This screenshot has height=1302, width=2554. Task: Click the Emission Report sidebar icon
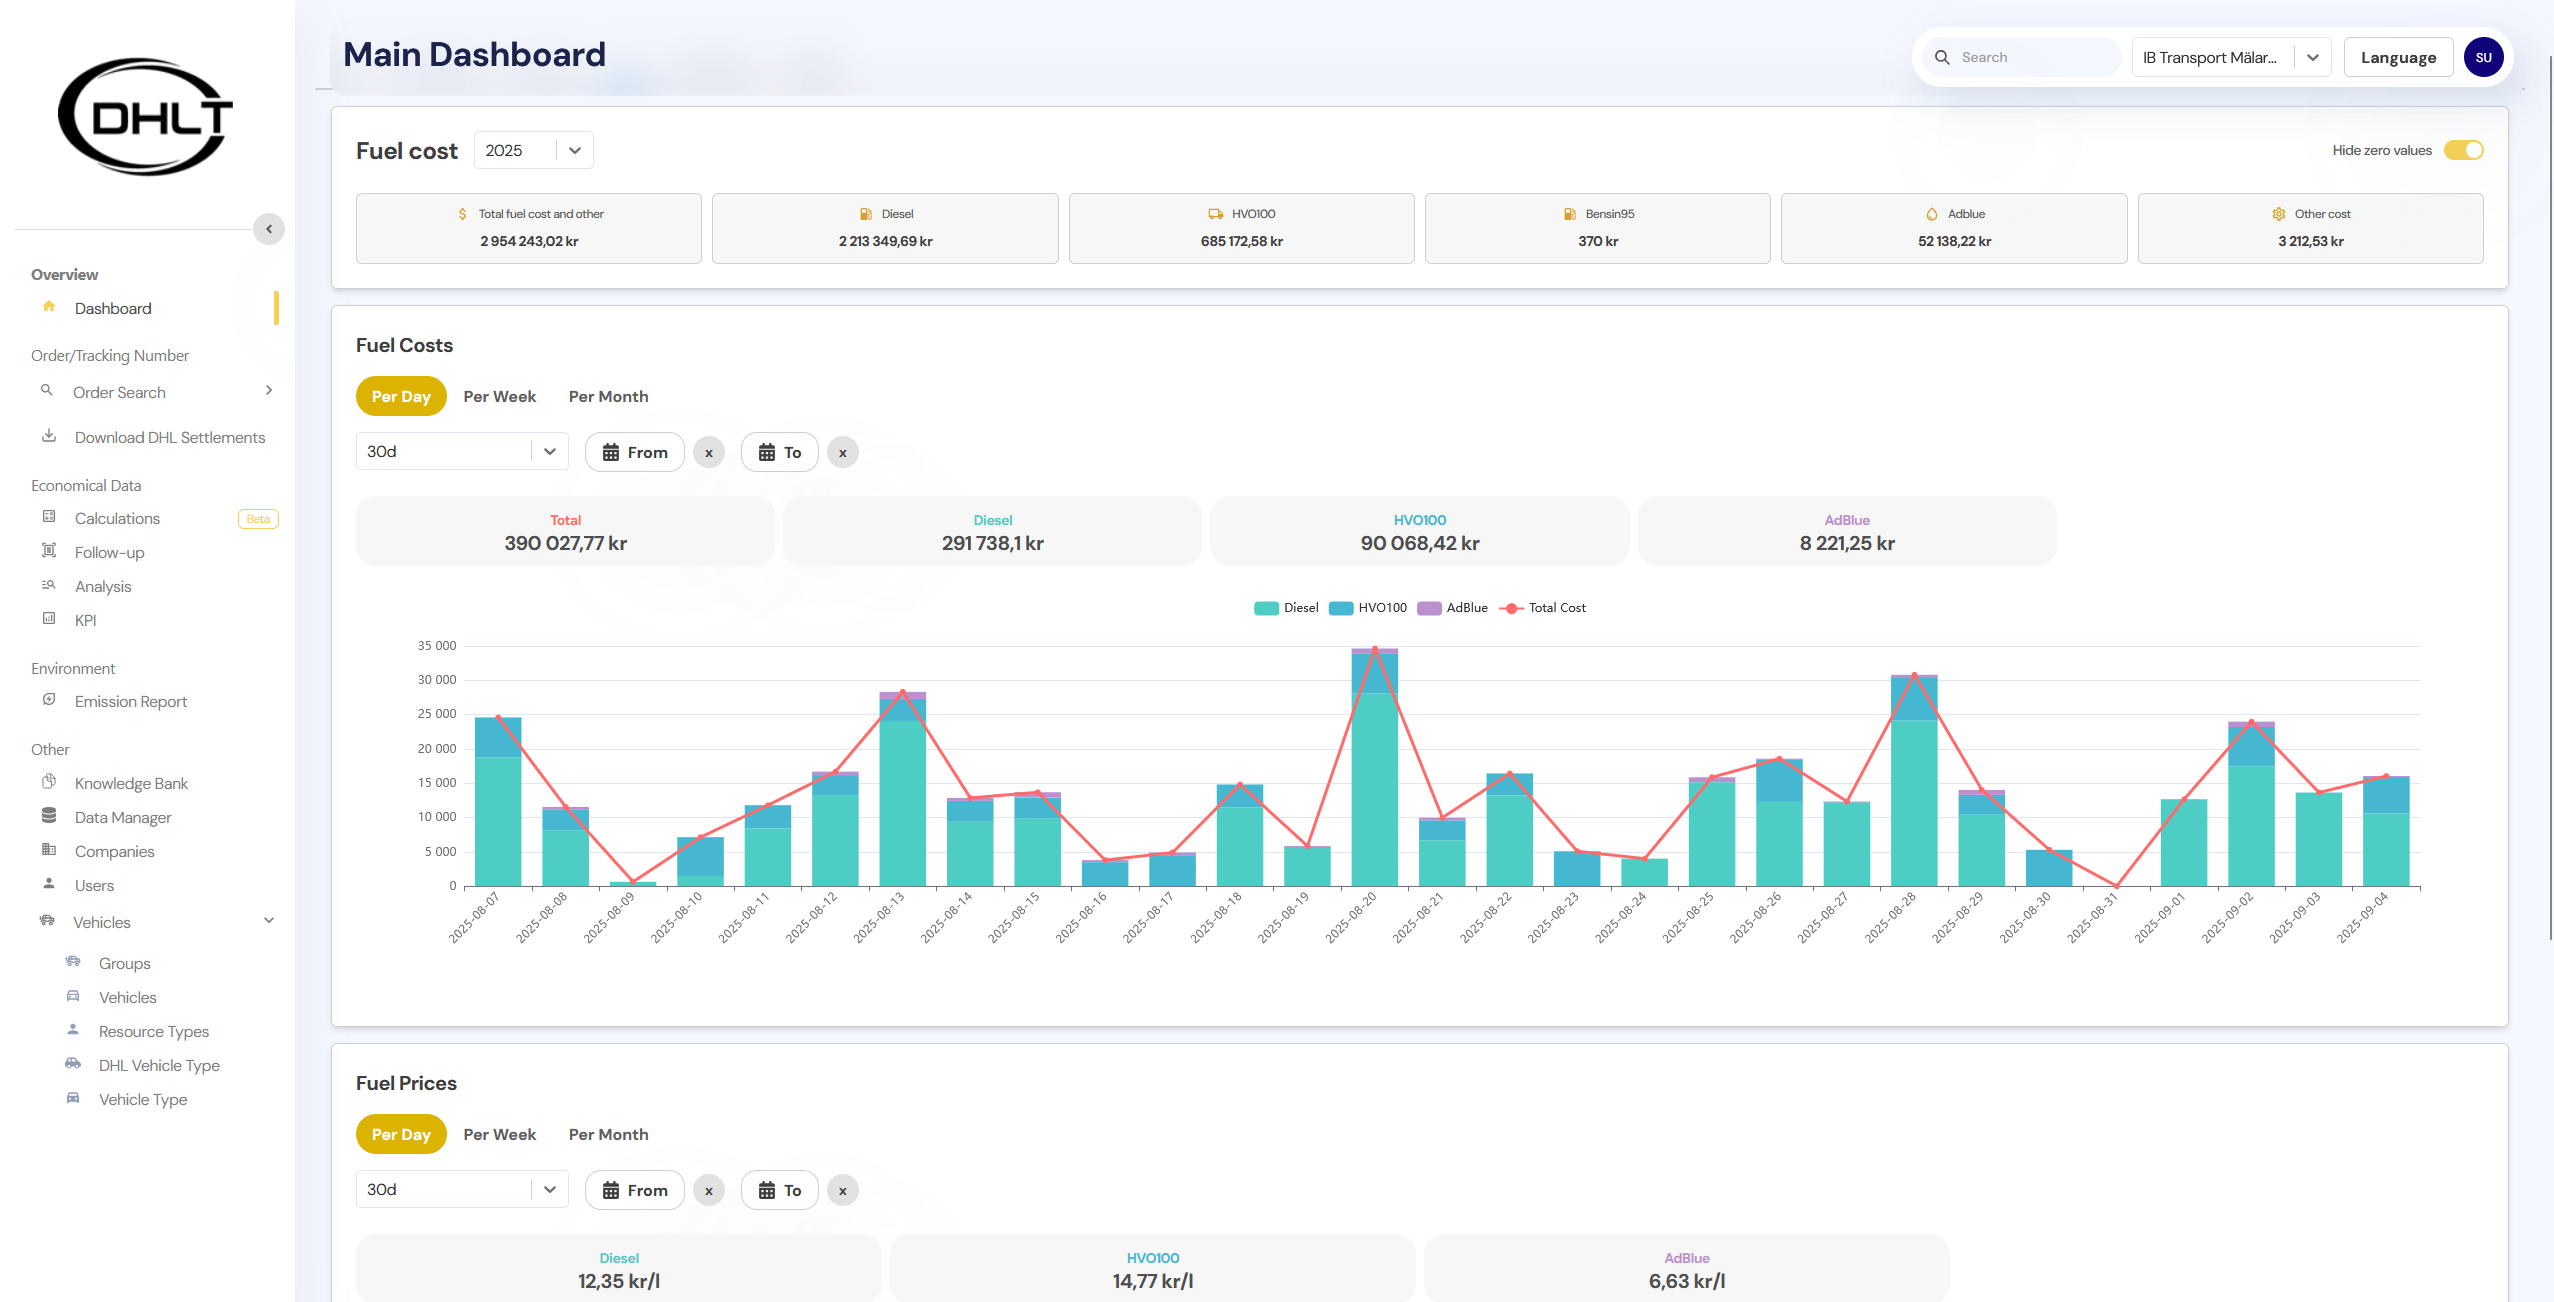49,700
